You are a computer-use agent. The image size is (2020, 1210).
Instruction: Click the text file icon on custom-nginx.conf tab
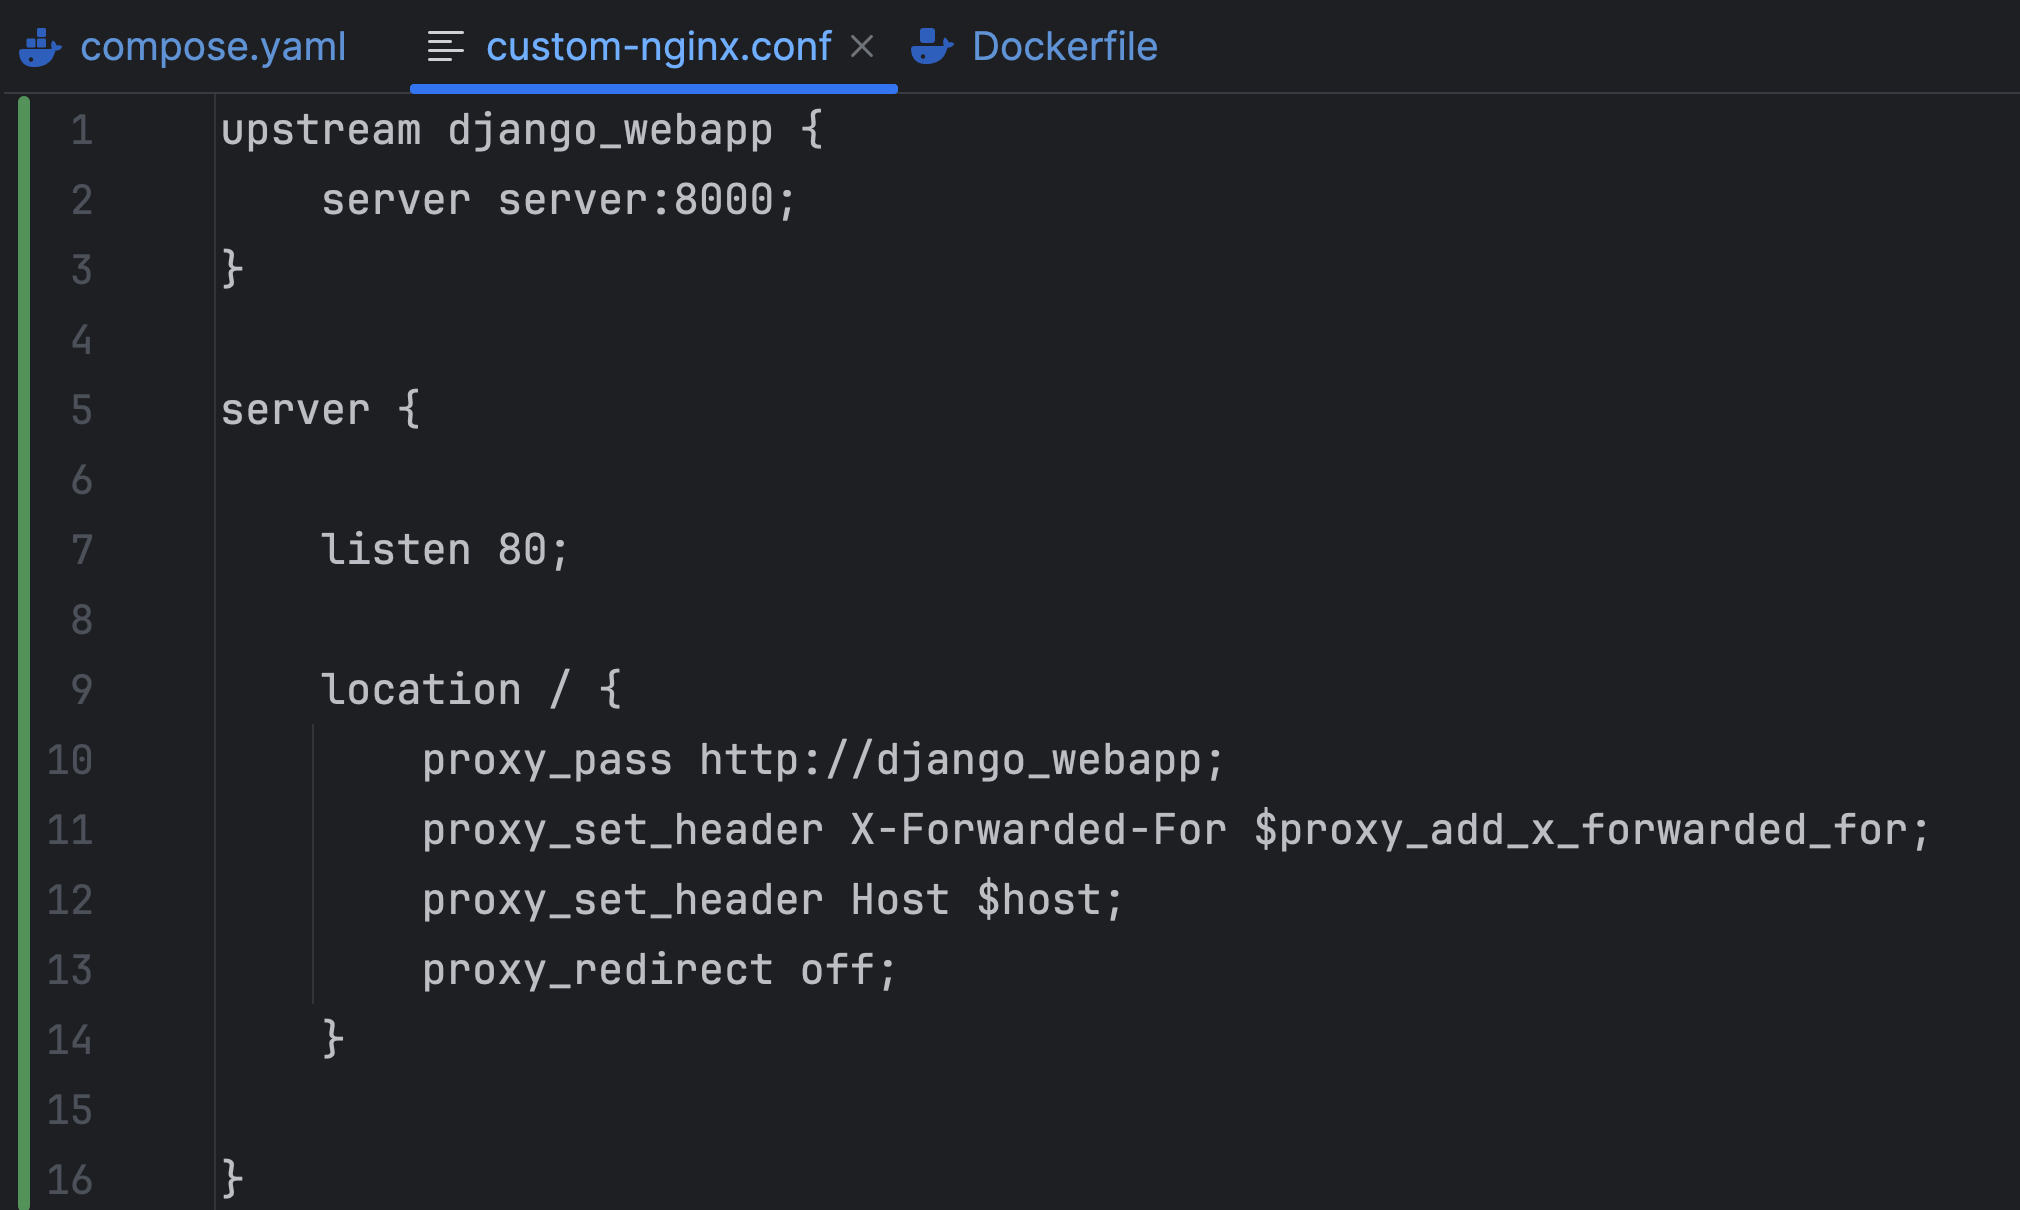[x=446, y=47]
